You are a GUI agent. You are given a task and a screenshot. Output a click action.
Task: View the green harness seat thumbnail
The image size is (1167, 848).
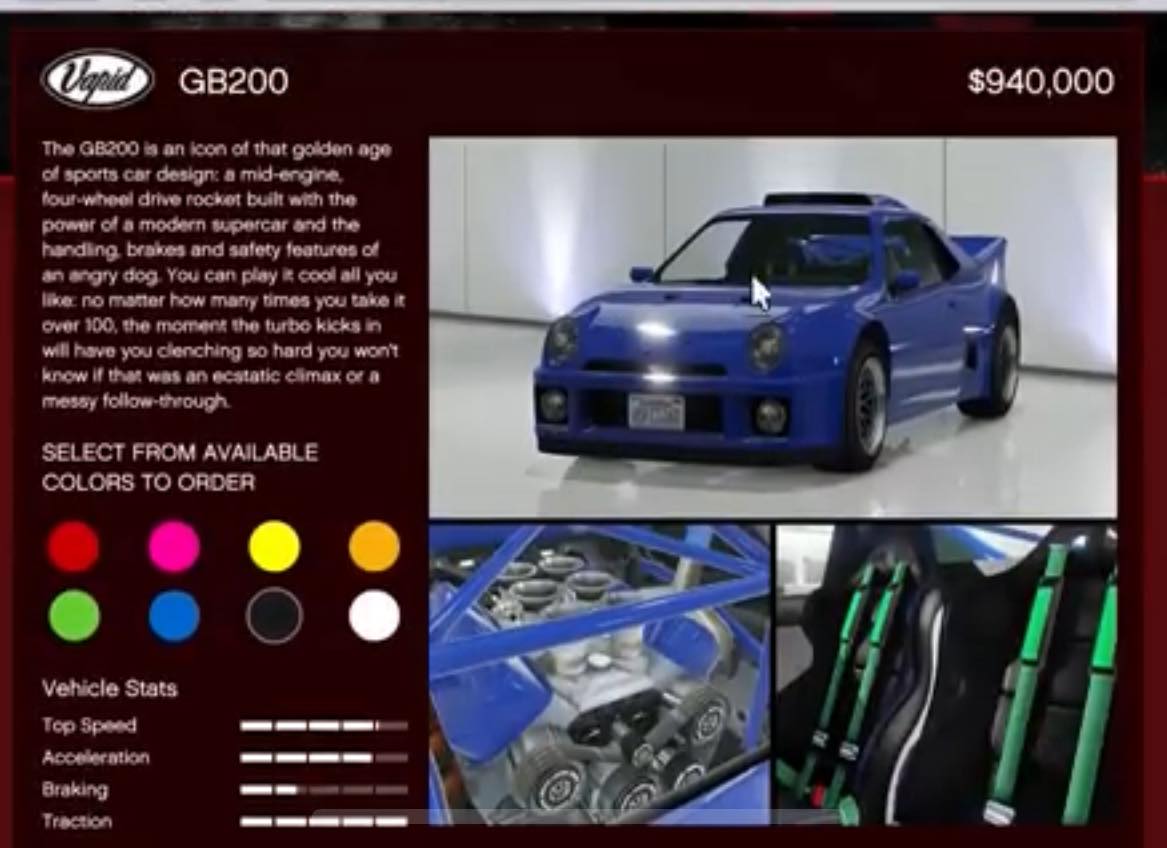[x=947, y=675]
